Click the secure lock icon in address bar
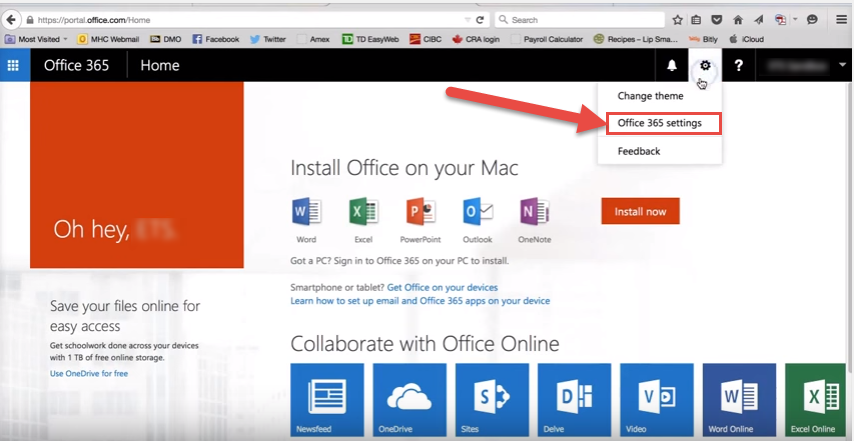 point(29,20)
